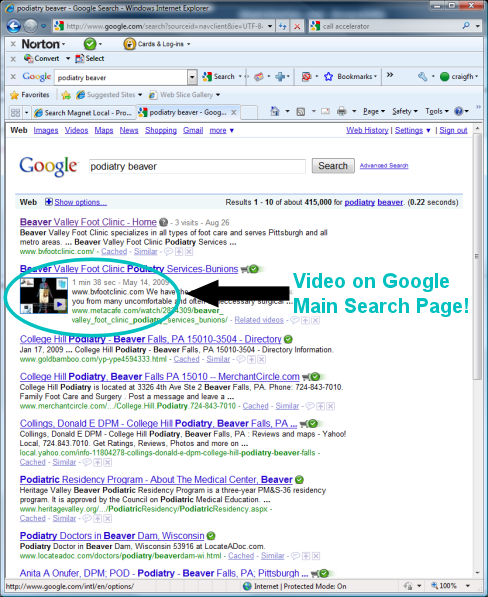Click the Refresh page icon

(282, 26)
